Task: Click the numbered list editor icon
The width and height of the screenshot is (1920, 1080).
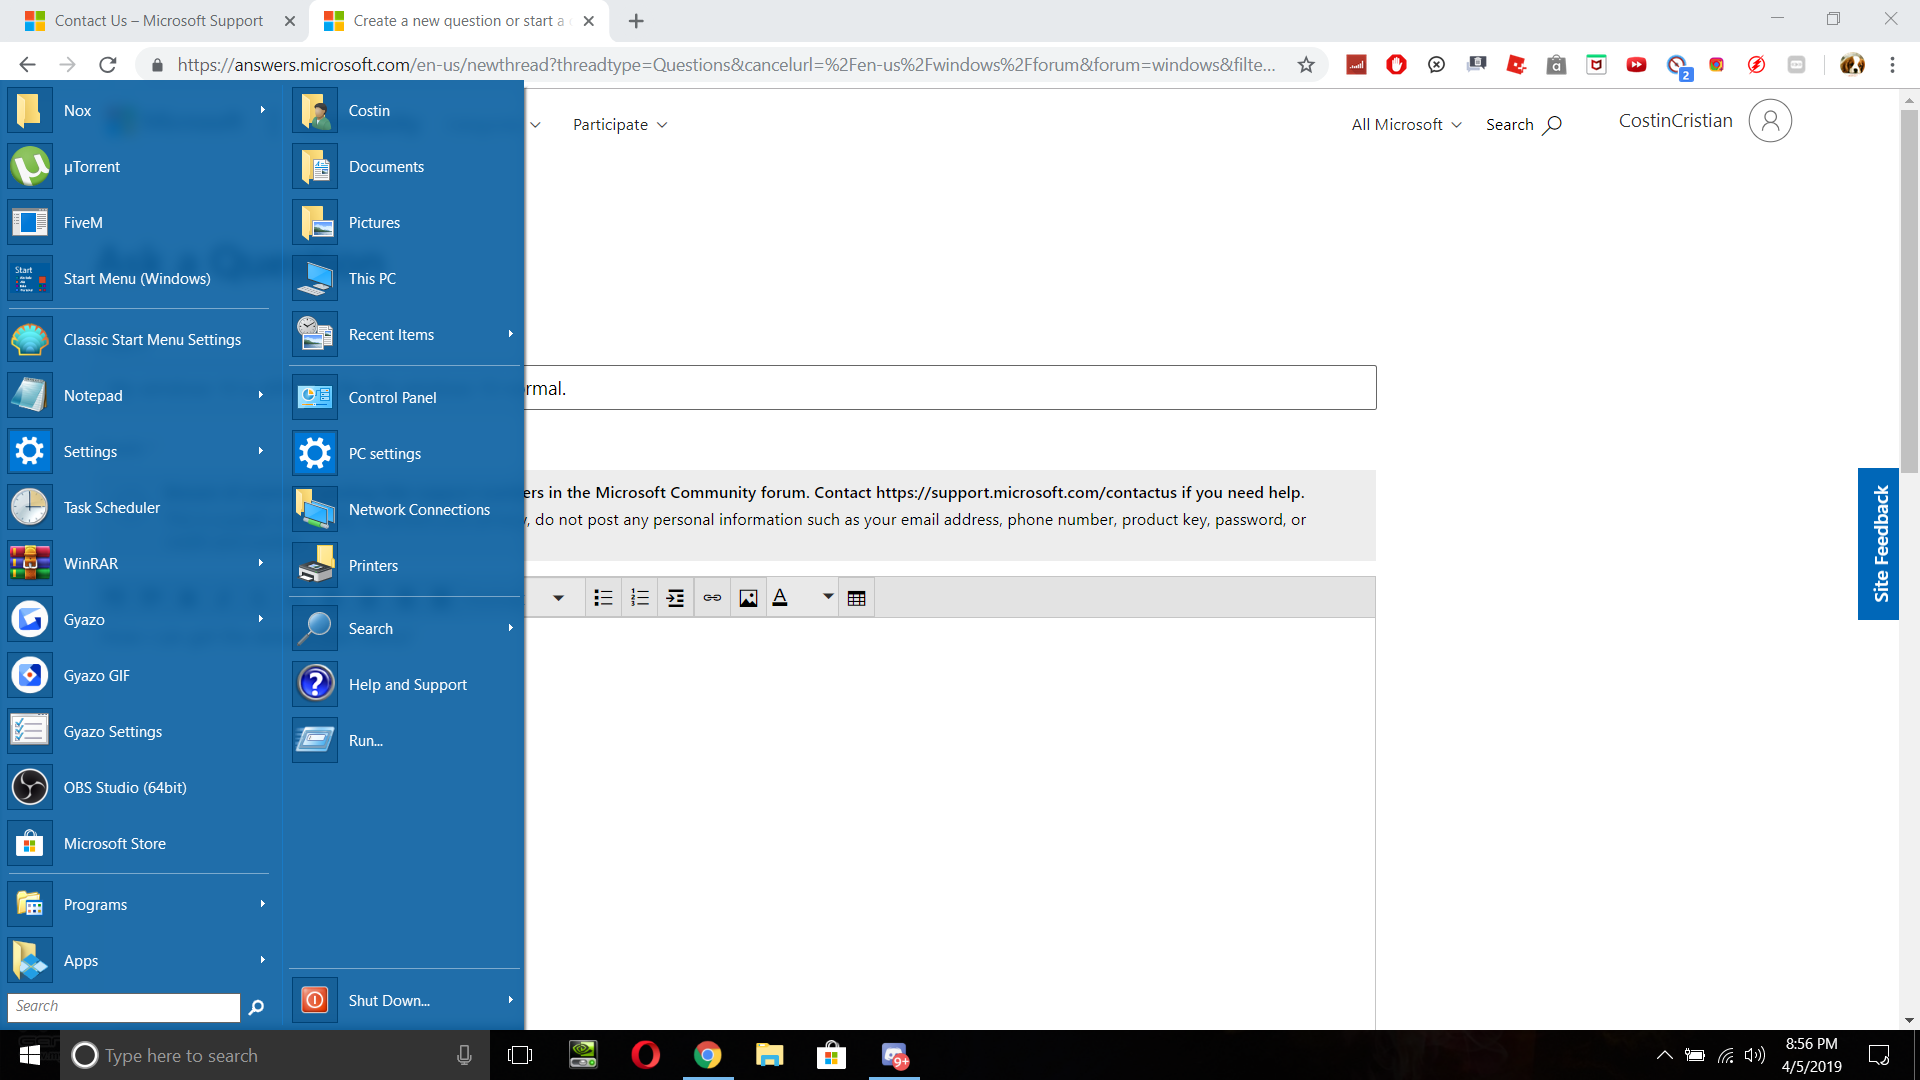Action: click(640, 598)
